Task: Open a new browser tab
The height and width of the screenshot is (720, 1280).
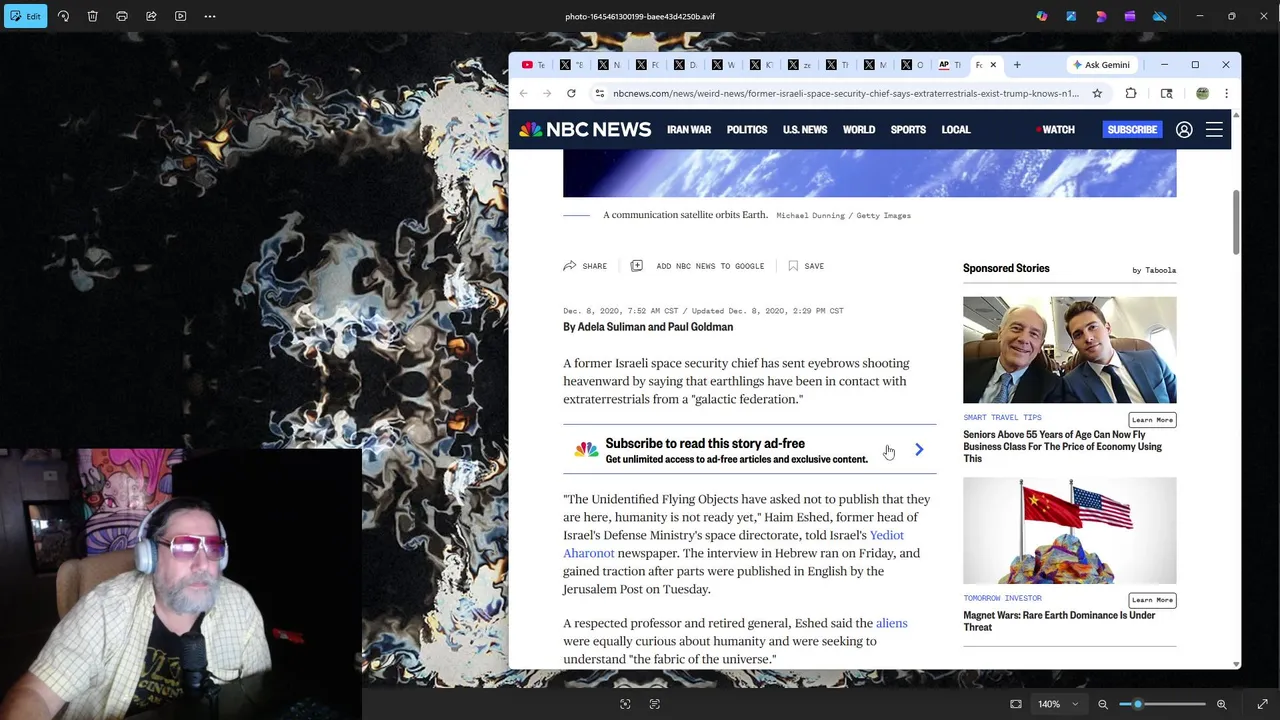Action: 1017,65
